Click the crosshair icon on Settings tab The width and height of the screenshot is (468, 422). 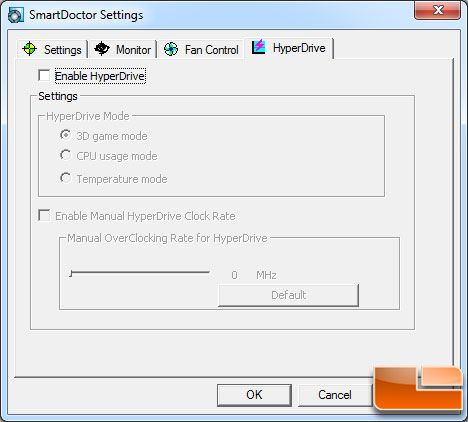click(29, 49)
